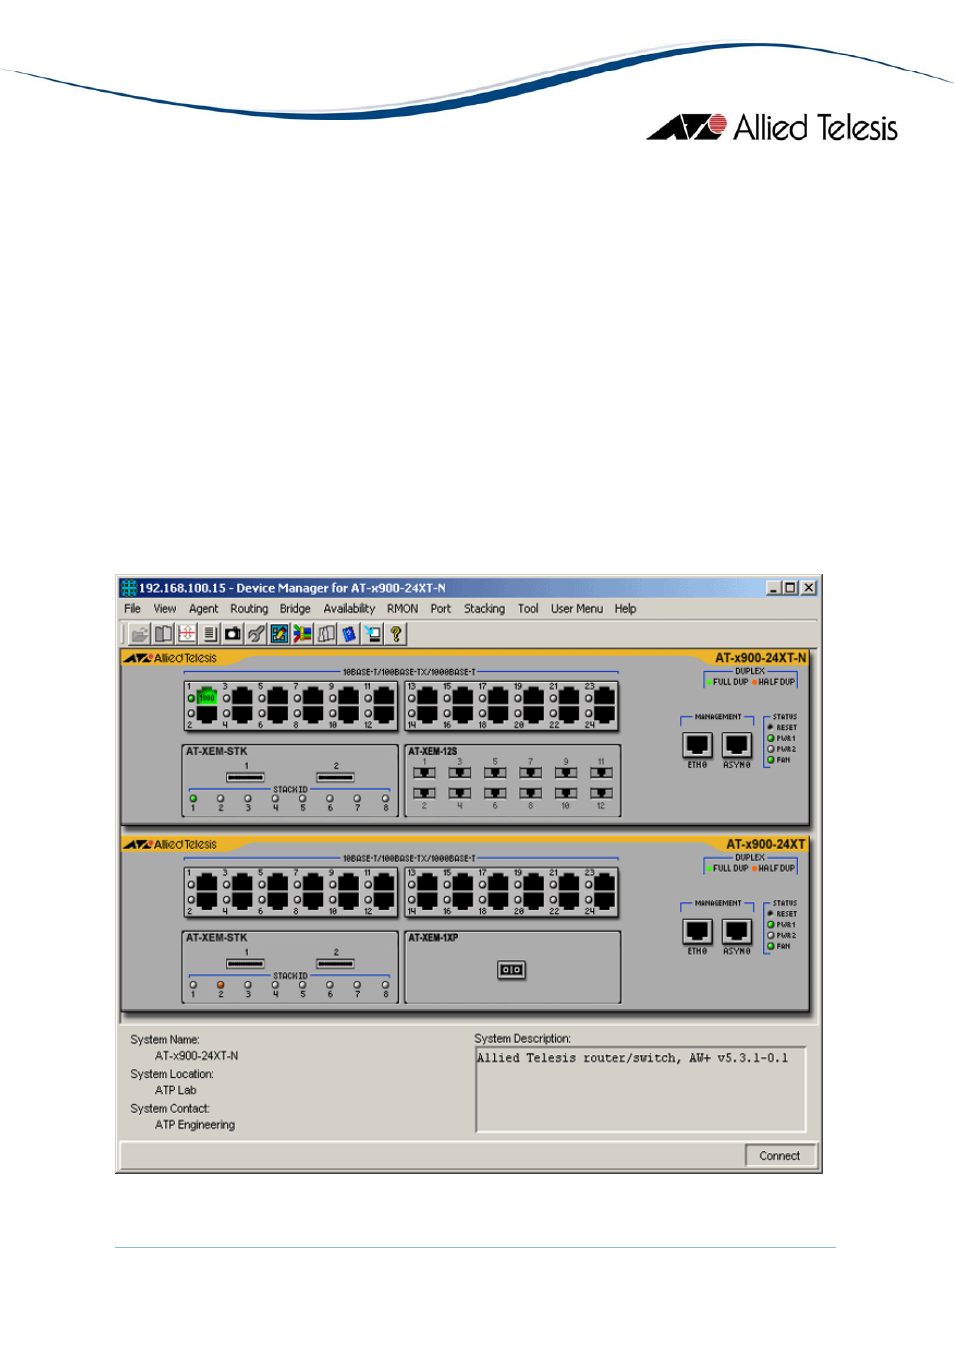The image size is (954, 1350).
Task: Select port 24 on AT-x900-24XT-N unit
Action: [604, 714]
